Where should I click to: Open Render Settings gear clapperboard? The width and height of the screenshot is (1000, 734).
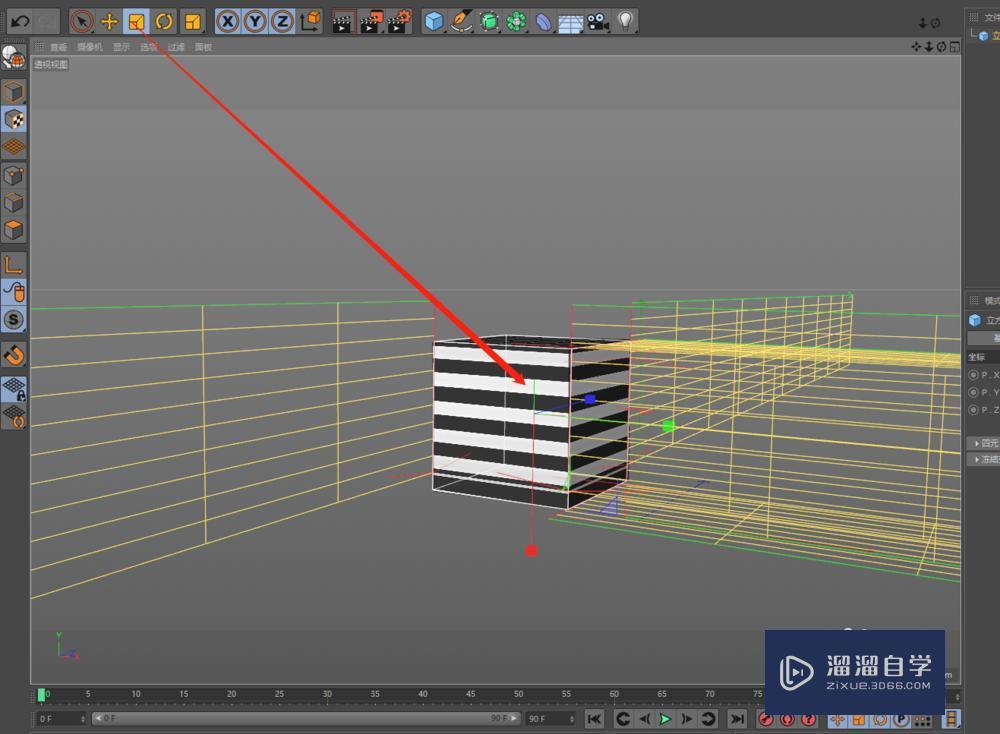point(399,22)
